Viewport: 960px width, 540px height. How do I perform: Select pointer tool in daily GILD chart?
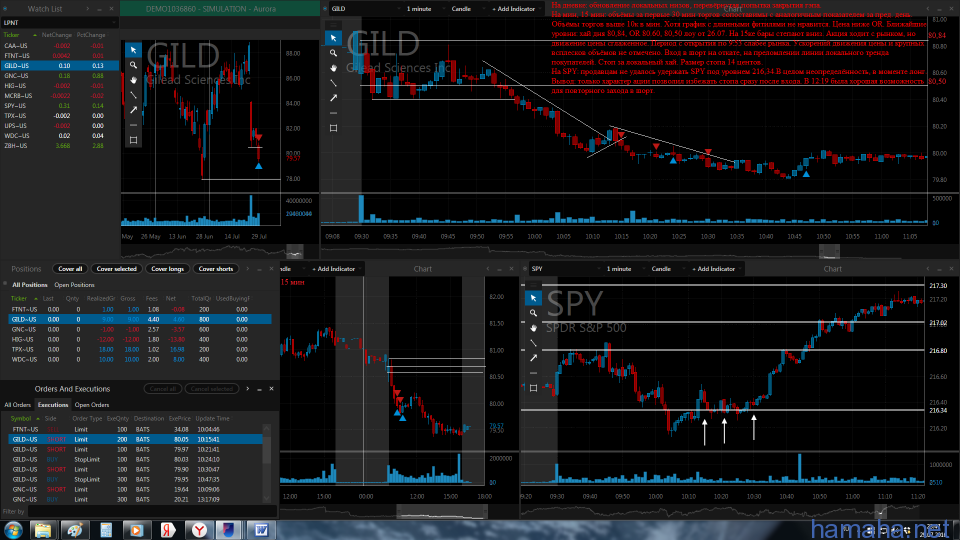pos(133,50)
